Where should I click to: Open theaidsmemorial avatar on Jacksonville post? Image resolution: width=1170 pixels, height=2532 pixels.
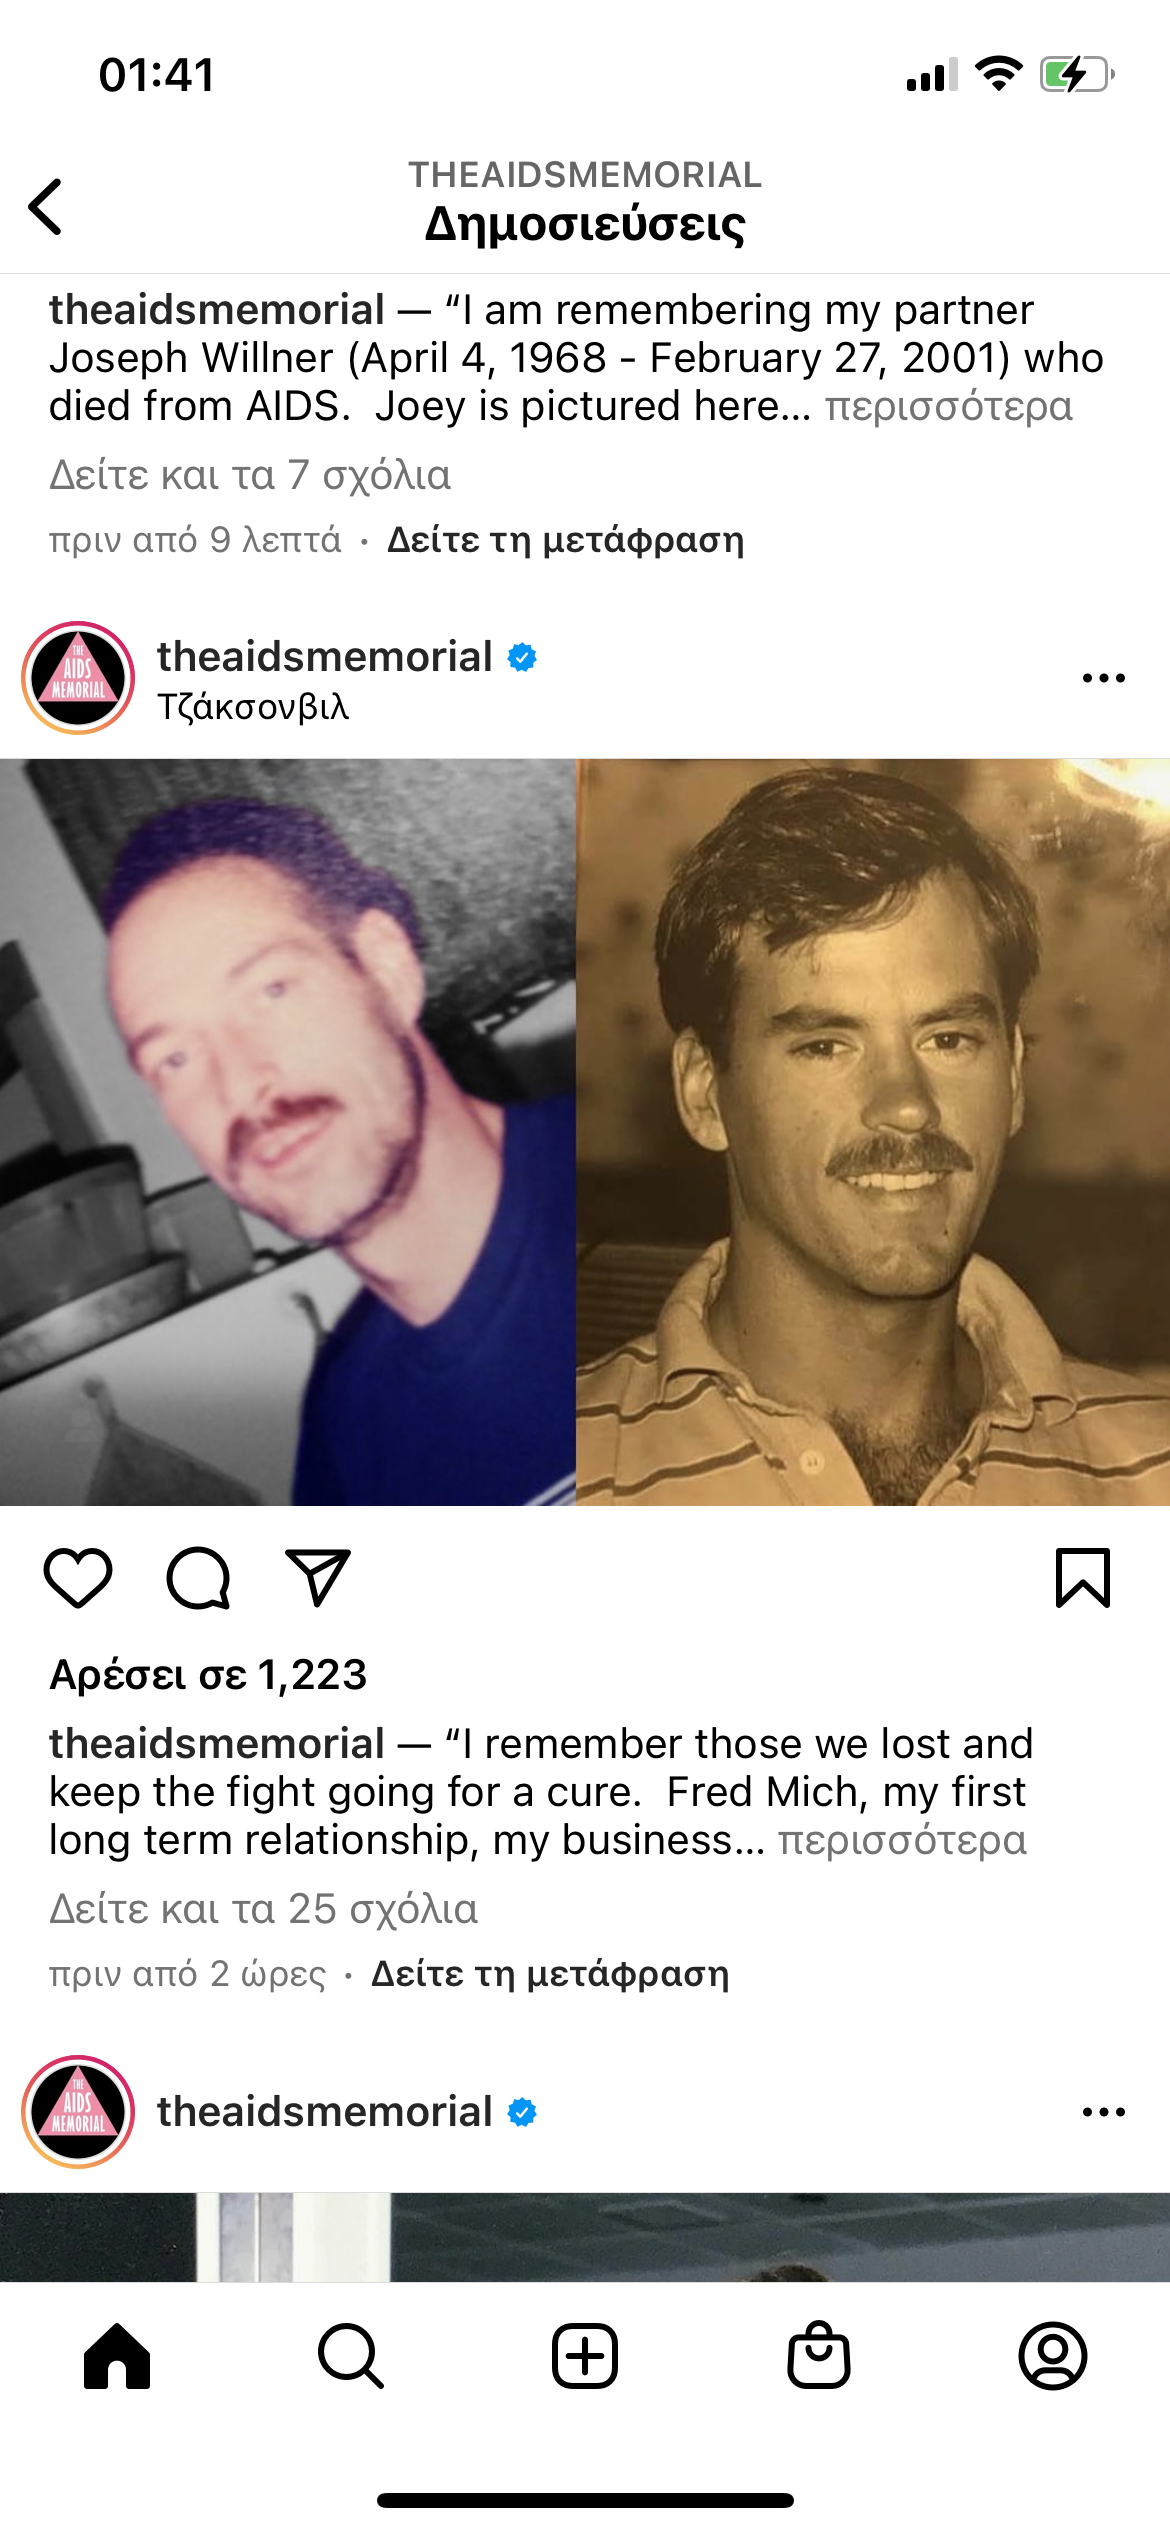pos(78,678)
